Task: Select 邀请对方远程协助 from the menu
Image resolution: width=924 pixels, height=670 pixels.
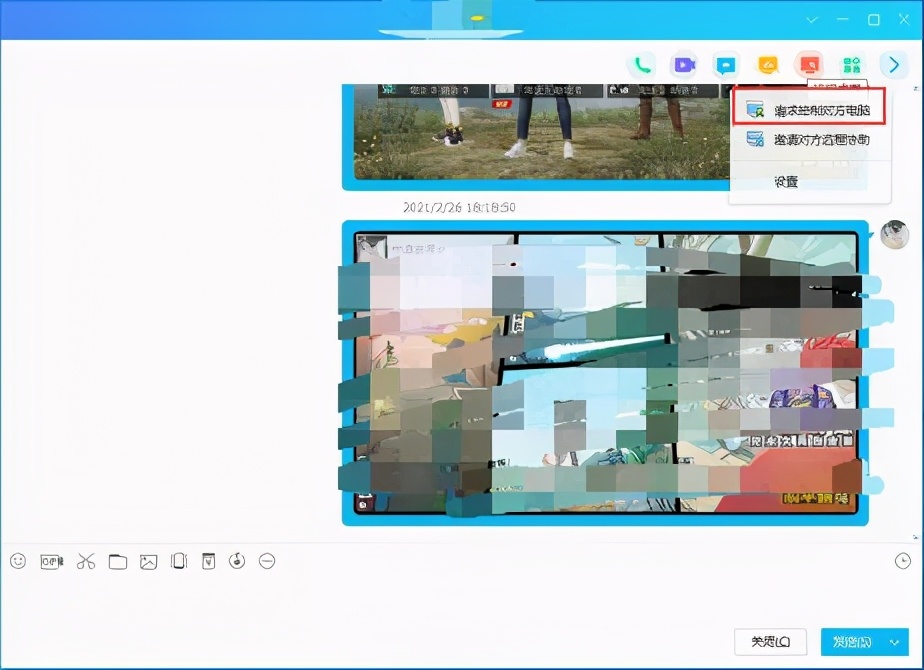Action: pos(809,140)
